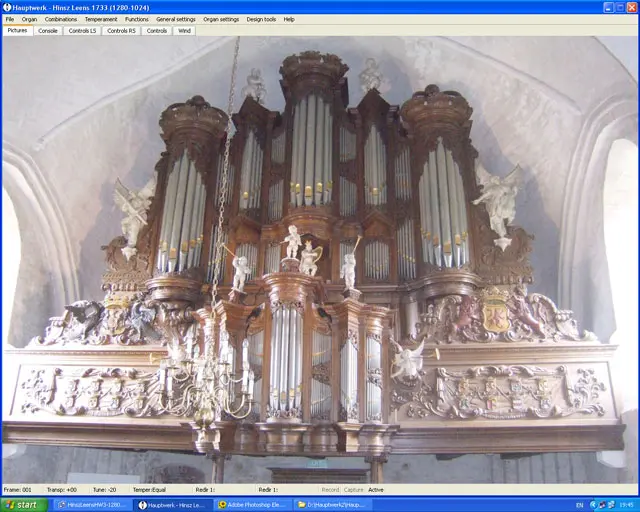
Task: Click the Windows Start button
Action: [24, 505]
